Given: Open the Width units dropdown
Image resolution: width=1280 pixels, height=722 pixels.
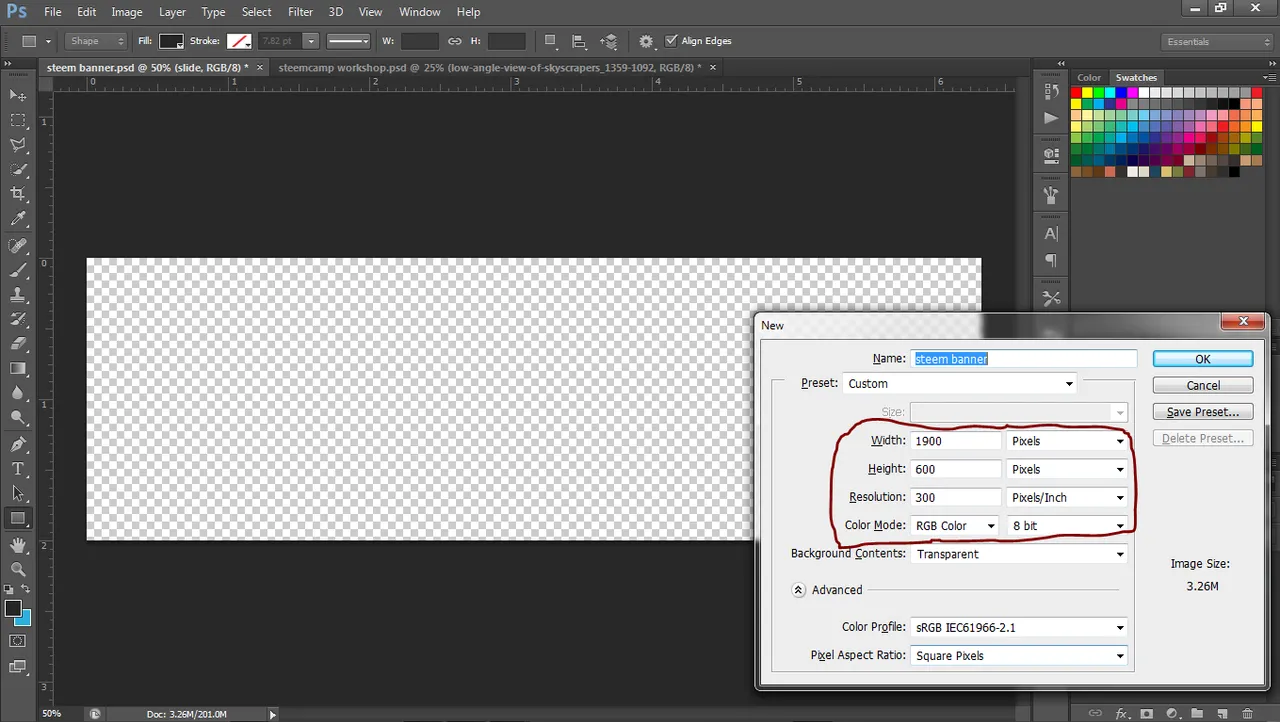Looking at the screenshot, I should pos(1068,441).
